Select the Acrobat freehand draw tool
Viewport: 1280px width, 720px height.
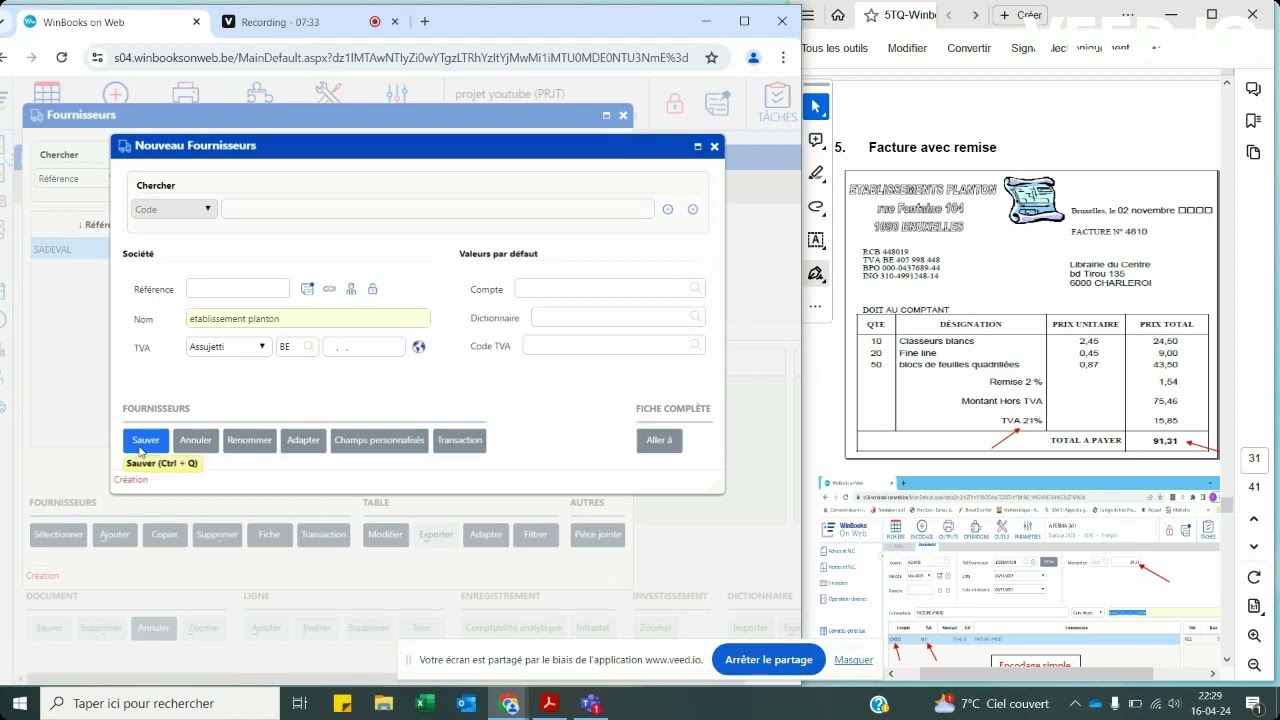(816, 207)
